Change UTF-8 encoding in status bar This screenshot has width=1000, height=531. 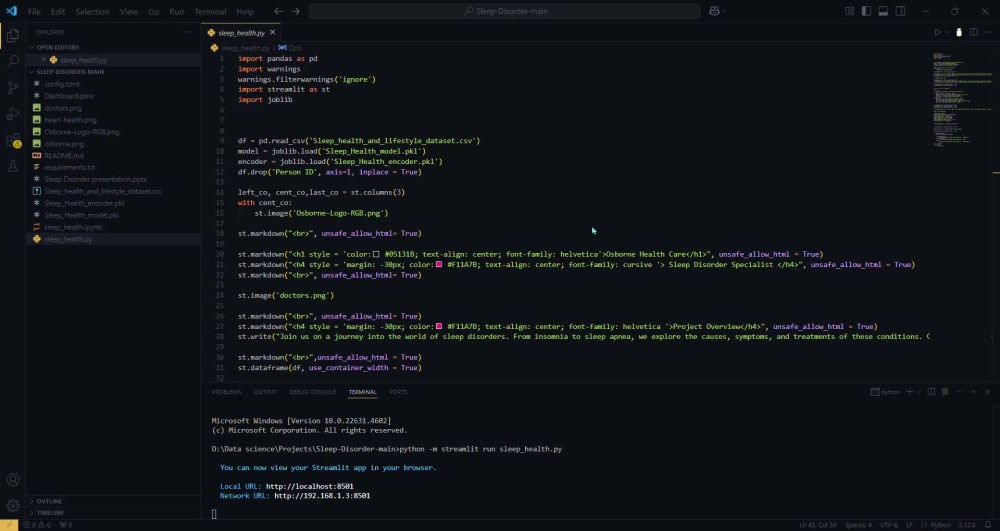click(x=888, y=525)
